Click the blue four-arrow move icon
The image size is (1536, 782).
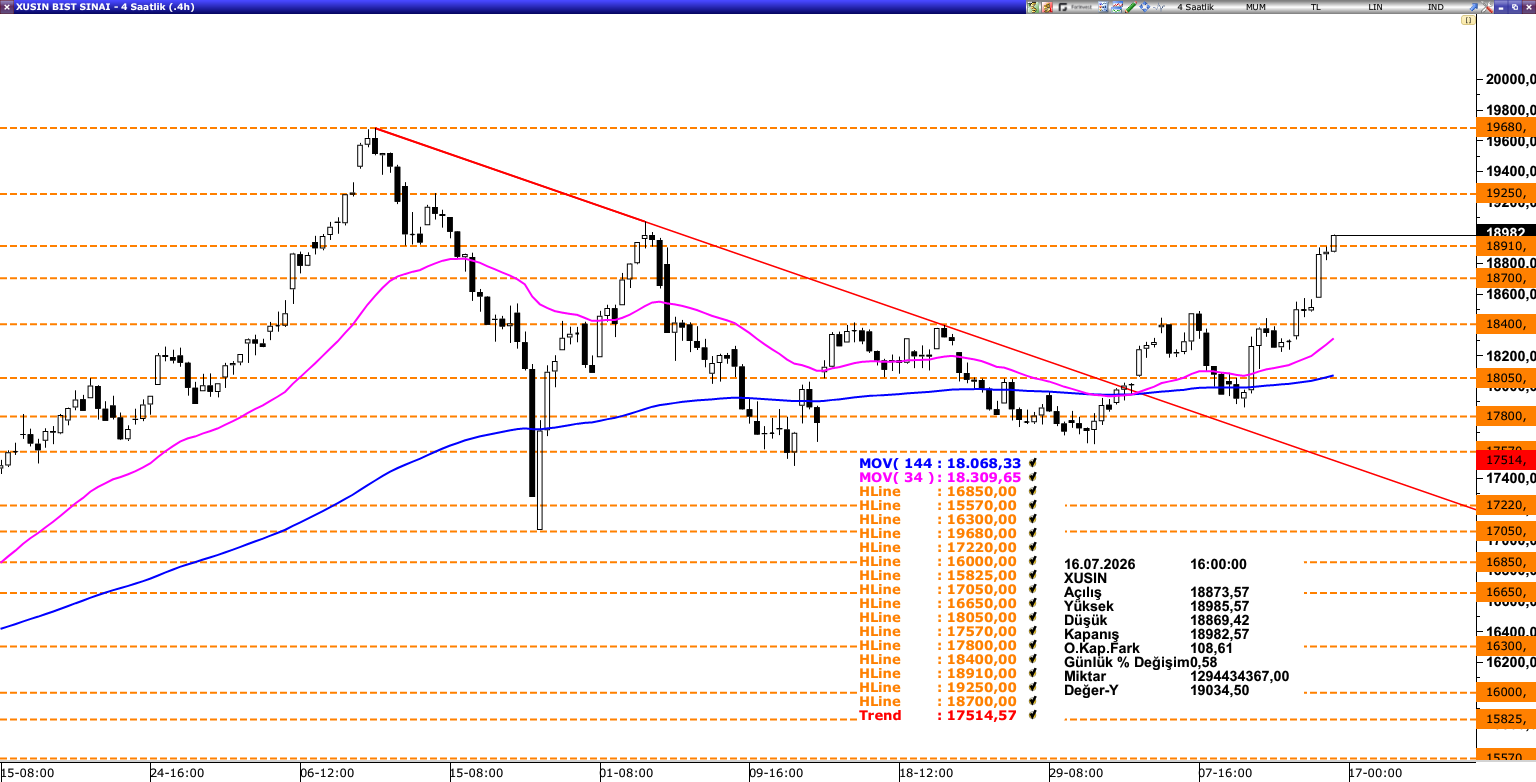click(1145, 7)
